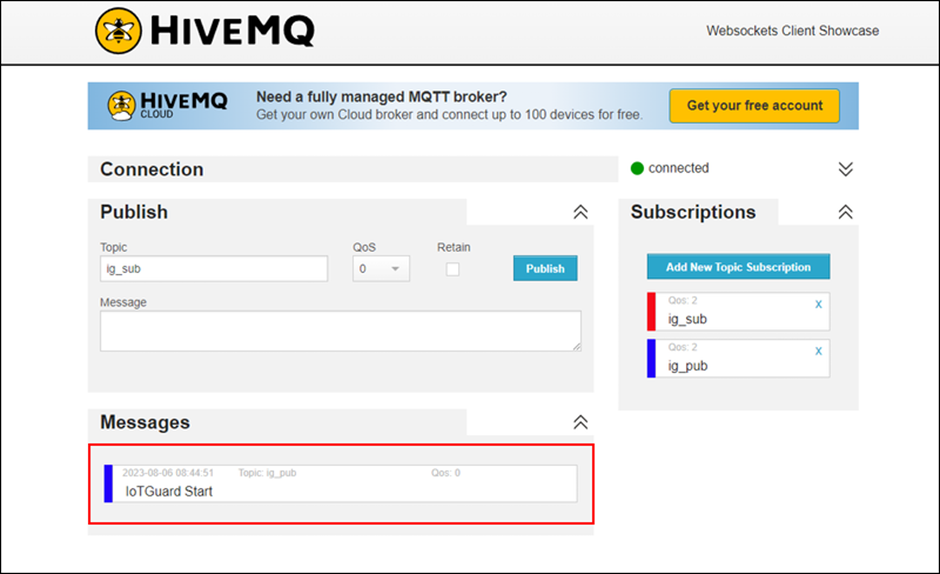
Task: Click the 'Qos: 2' label above ig_pub
Action: point(683,347)
